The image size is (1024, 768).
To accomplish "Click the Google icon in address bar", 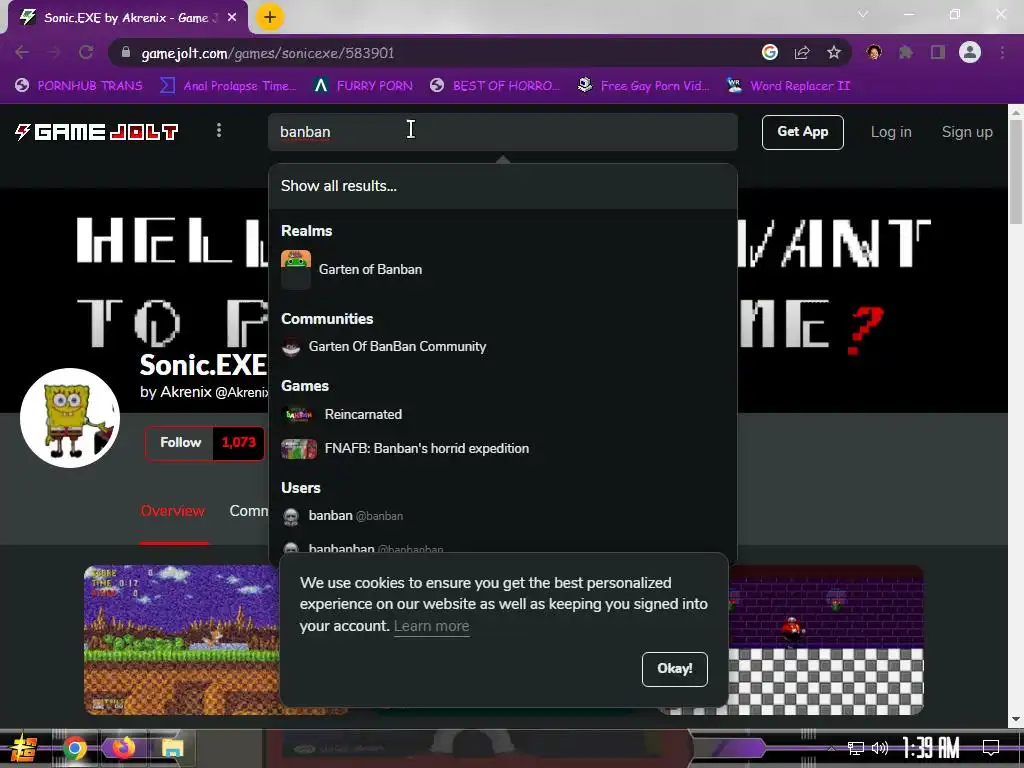I will pos(770,52).
